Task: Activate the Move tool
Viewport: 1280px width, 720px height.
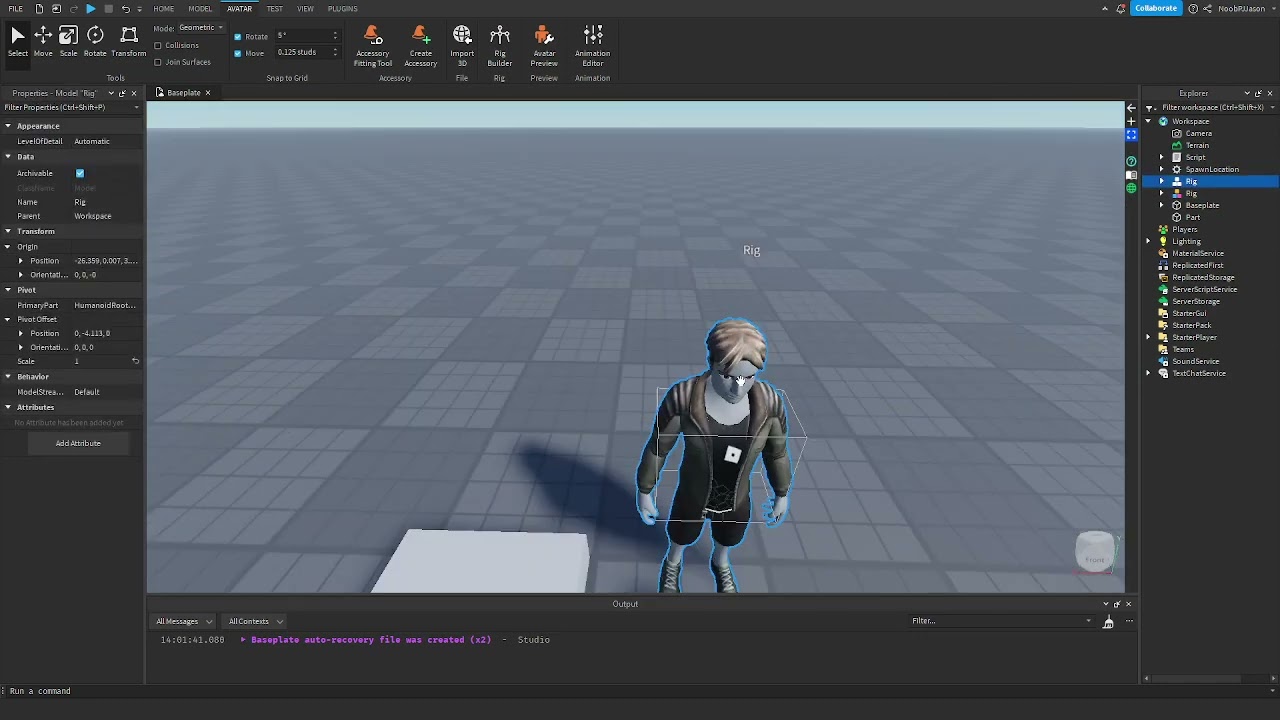Action: tap(43, 41)
